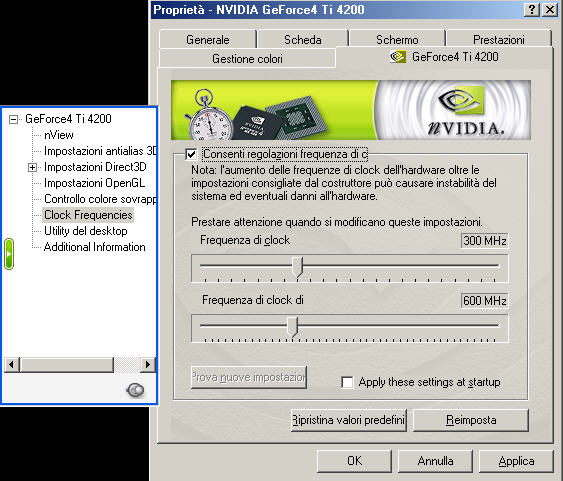Click the round pin icon in tree panel

tap(135, 390)
